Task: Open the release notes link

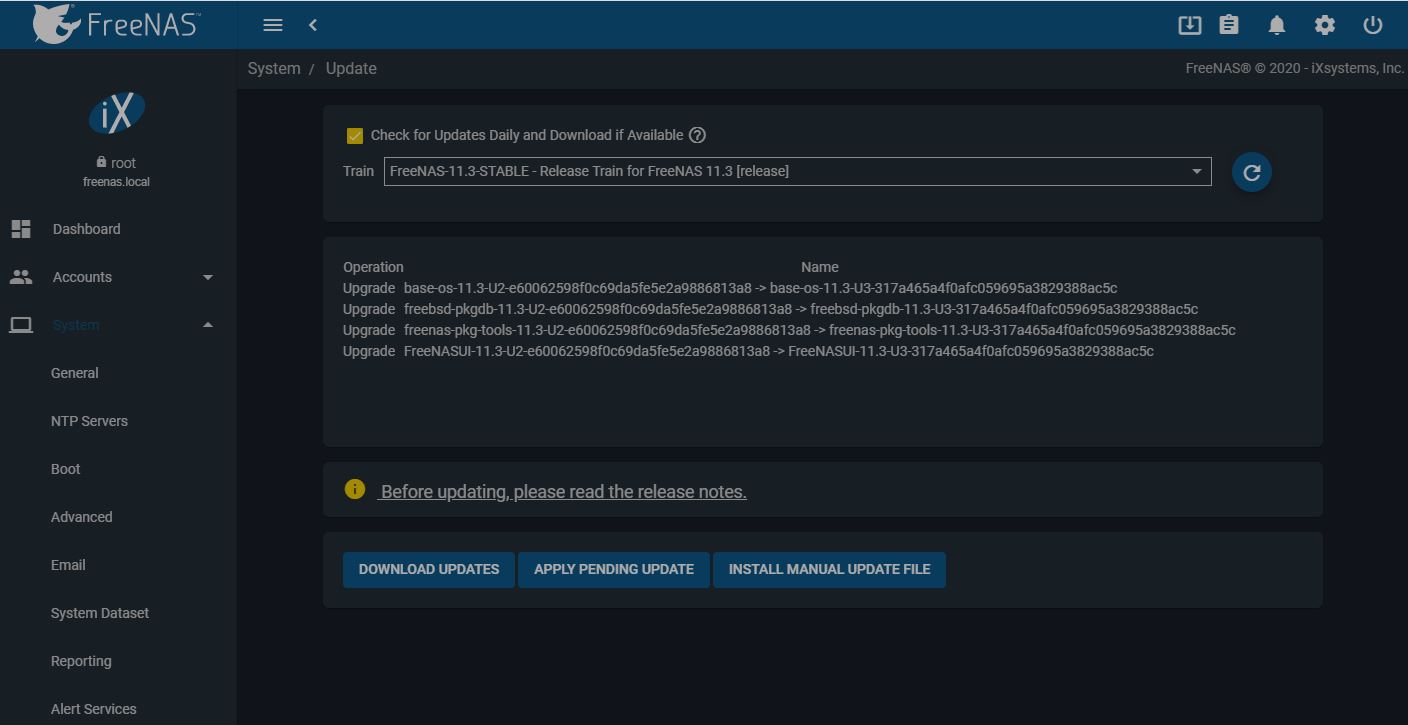Action: (x=563, y=491)
